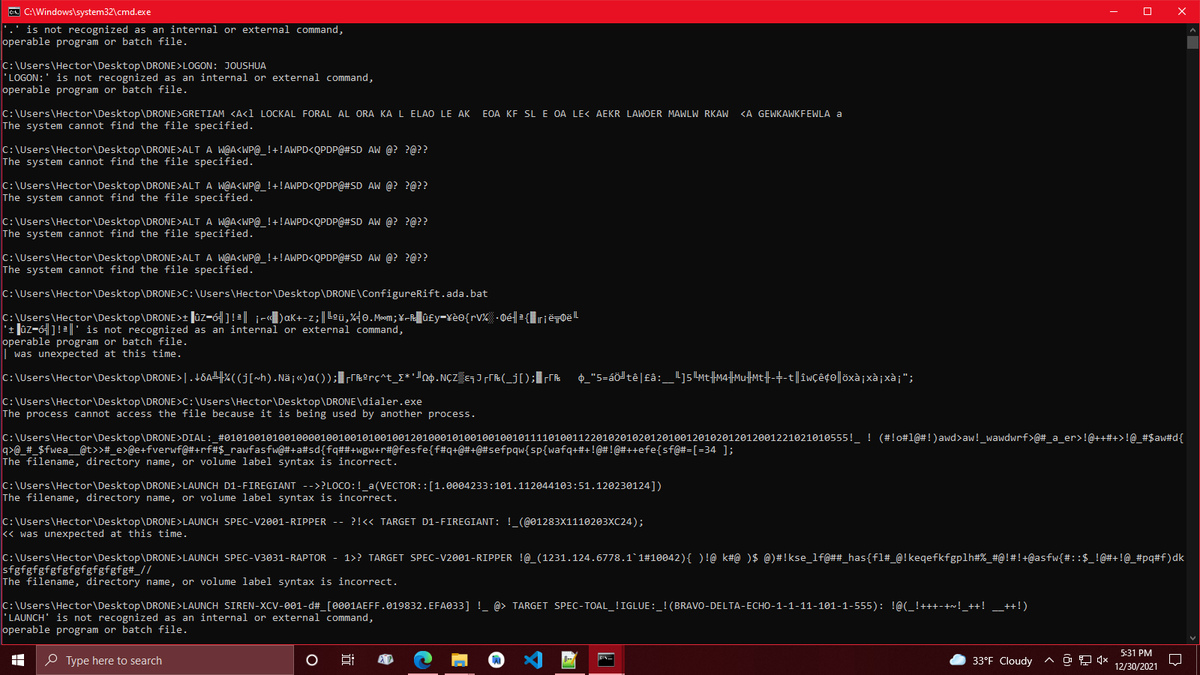Click the ConfigureRift.ada.bat command line
The width and height of the screenshot is (1200, 675).
245,294
